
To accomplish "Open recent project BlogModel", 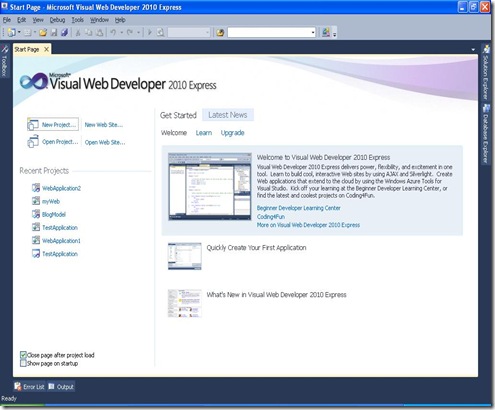I will (54, 214).
